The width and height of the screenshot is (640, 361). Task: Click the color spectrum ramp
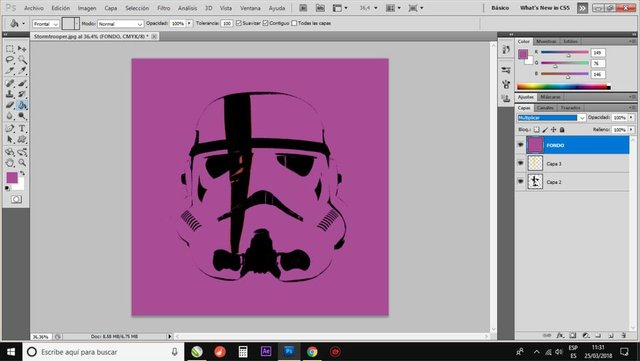tap(564, 87)
